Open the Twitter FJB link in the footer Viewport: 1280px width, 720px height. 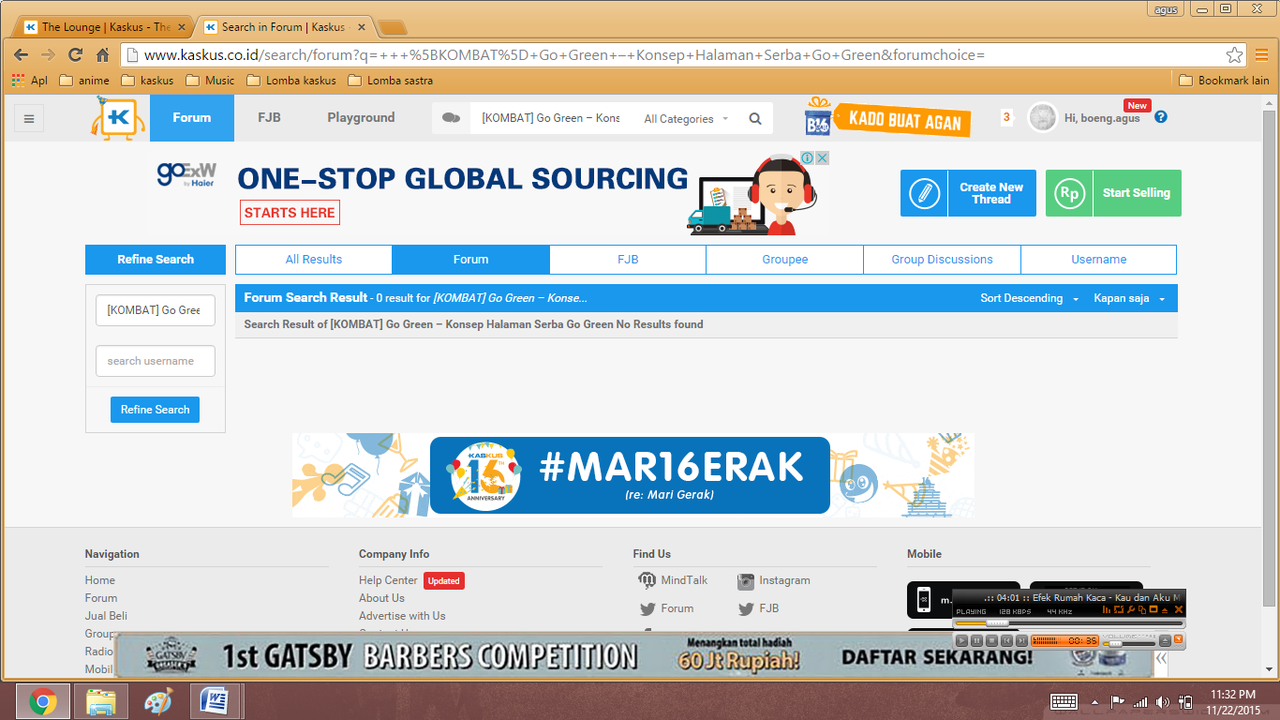pyautogui.click(x=759, y=608)
